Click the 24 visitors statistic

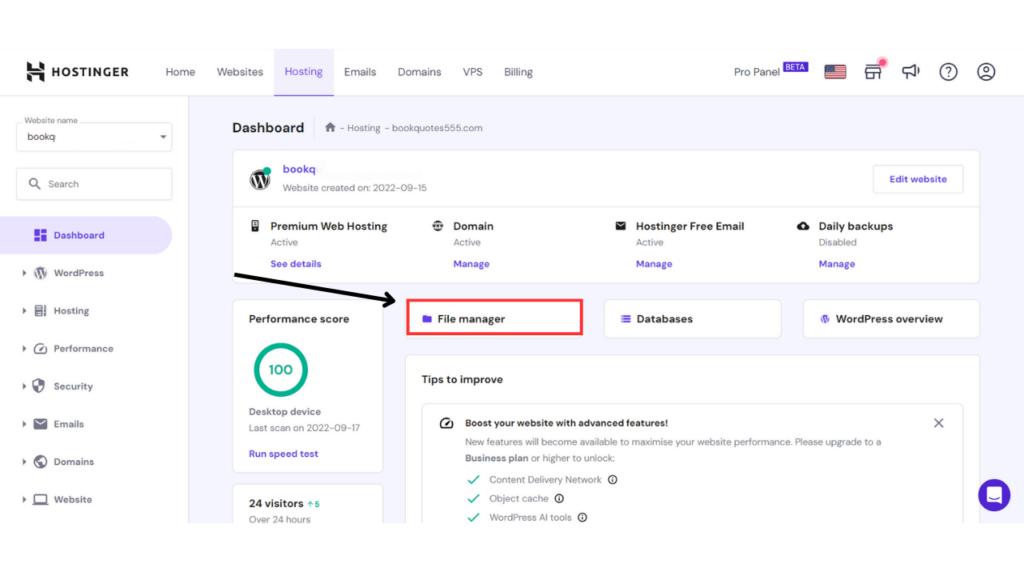[276, 504]
